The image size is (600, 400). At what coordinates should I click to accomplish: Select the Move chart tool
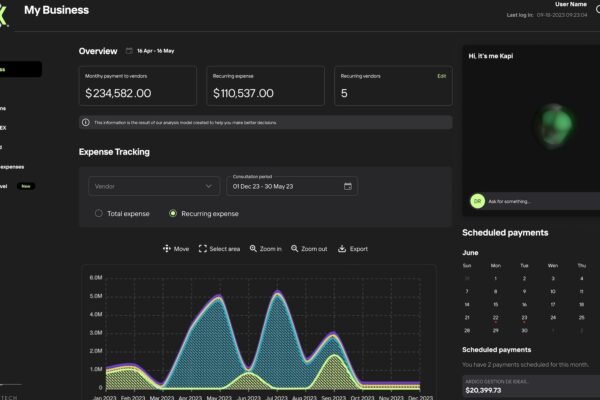point(176,249)
